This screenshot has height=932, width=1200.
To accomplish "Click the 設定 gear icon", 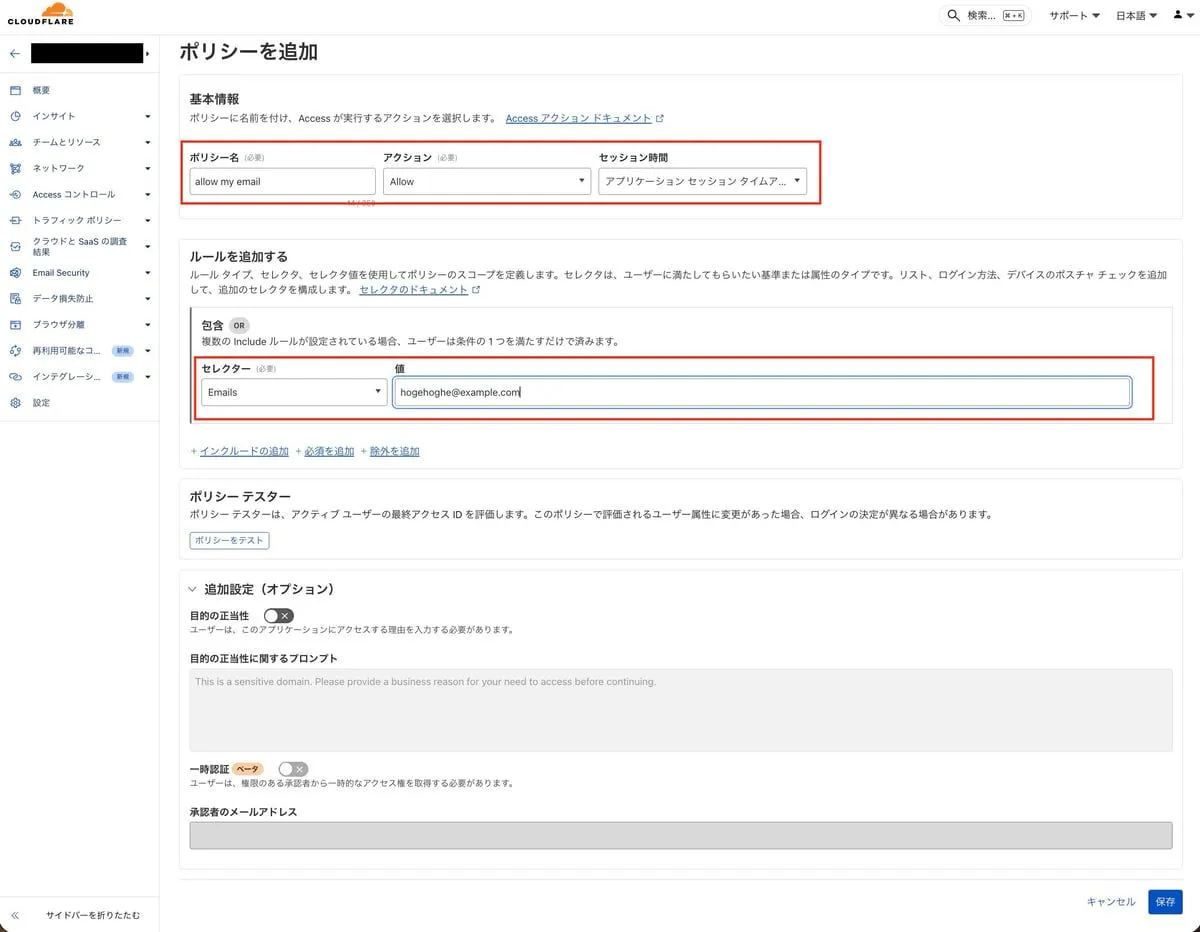I will coord(15,403).
